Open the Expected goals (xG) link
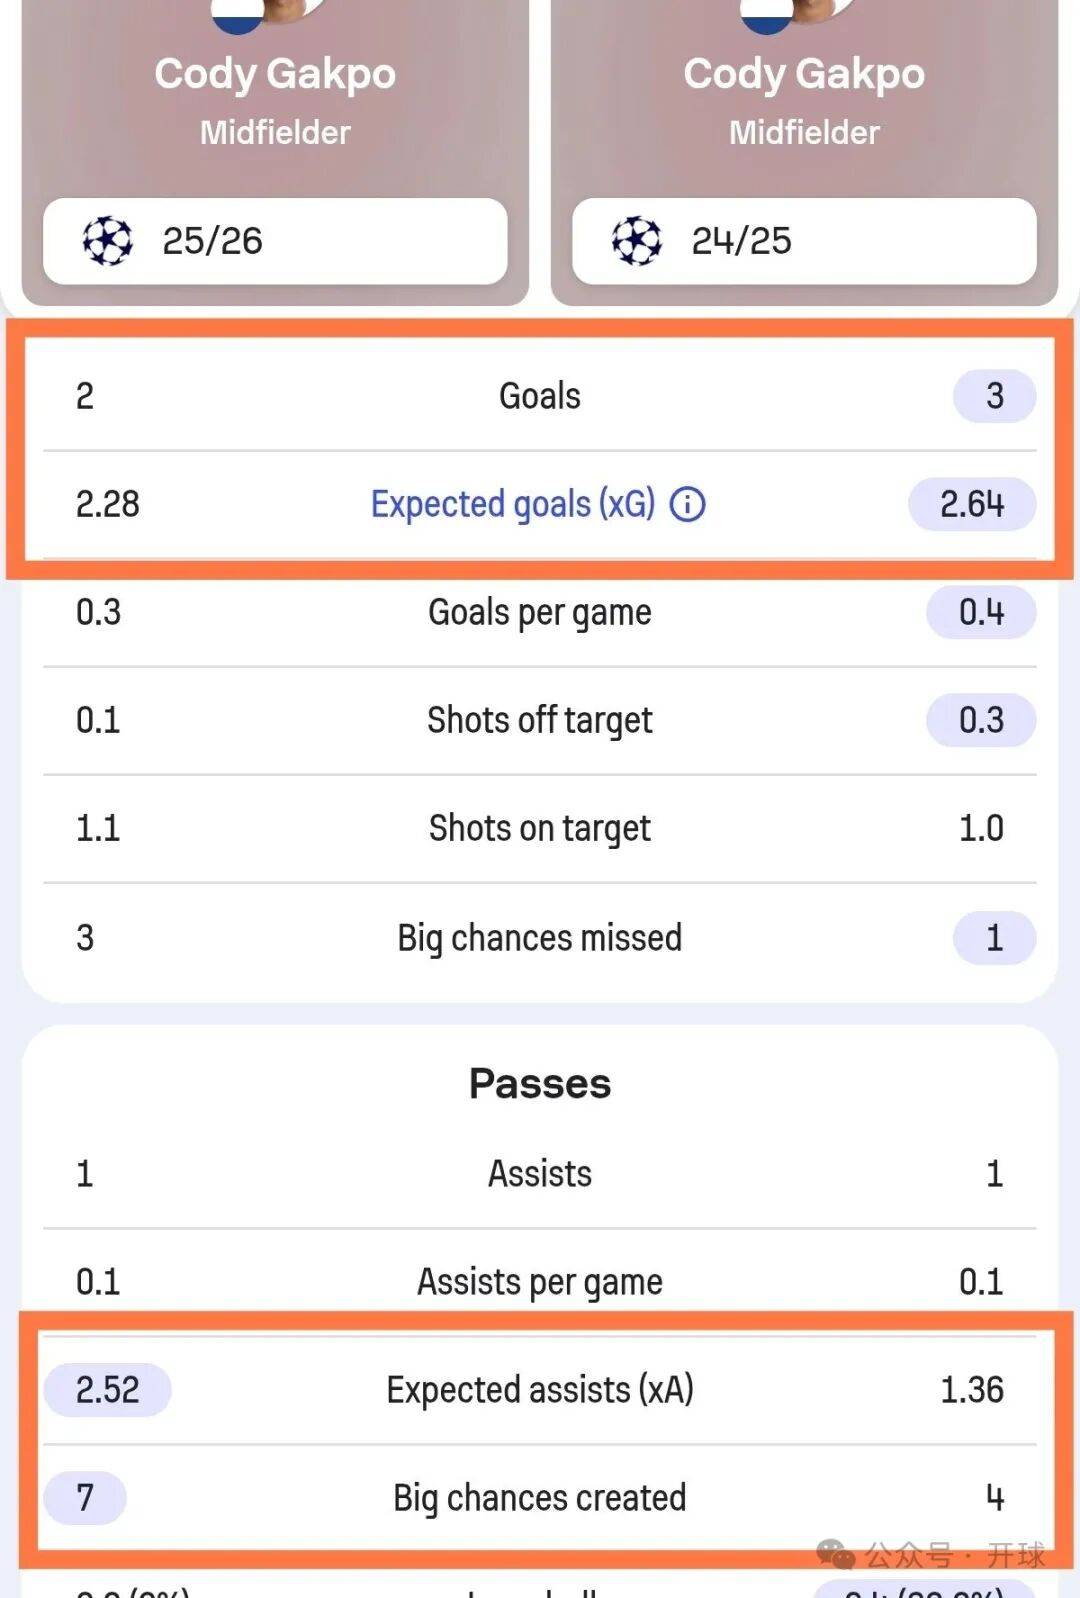1080x1598 pixels. pos(513,504)
